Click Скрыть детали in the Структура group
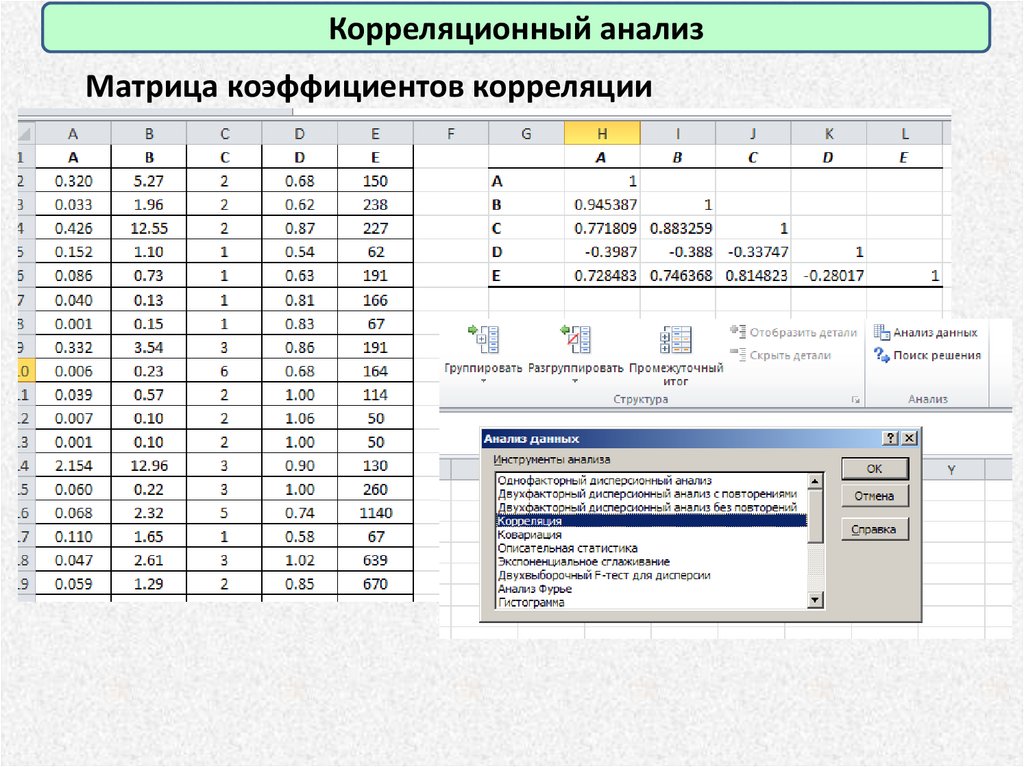Screen dimensions: 1024x767 [780, 355]
